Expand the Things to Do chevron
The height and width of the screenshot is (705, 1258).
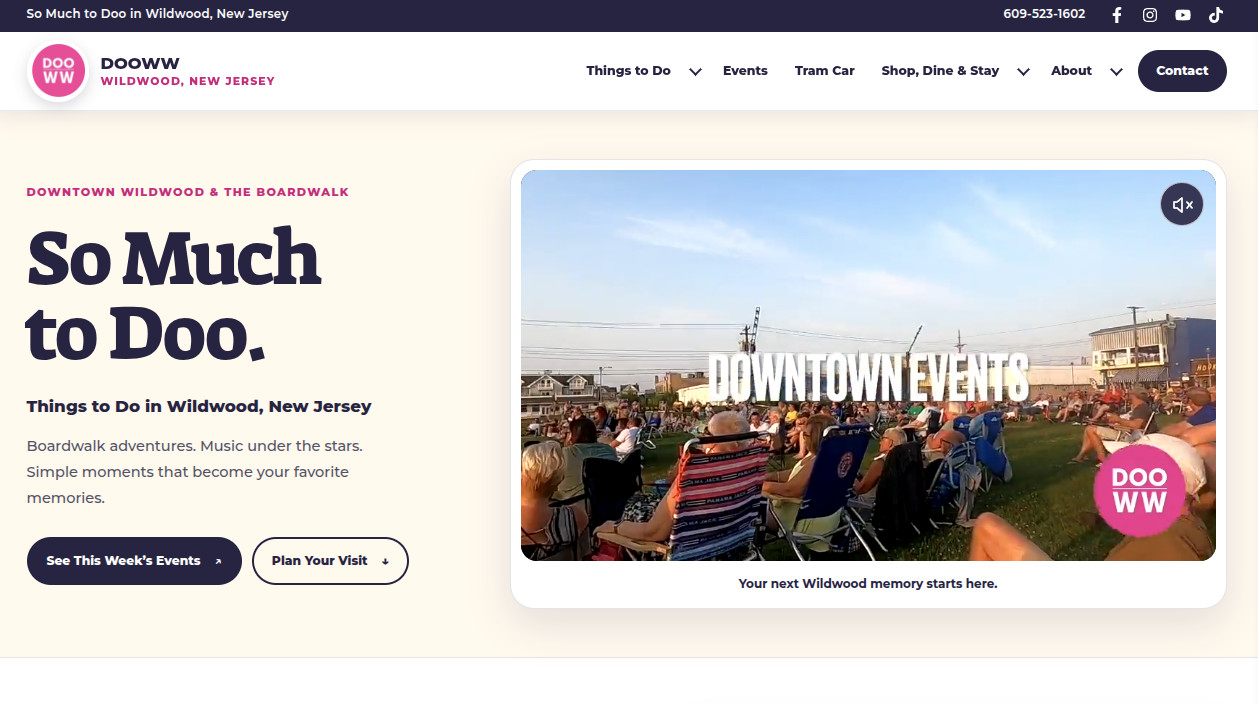tap(695, 71)
